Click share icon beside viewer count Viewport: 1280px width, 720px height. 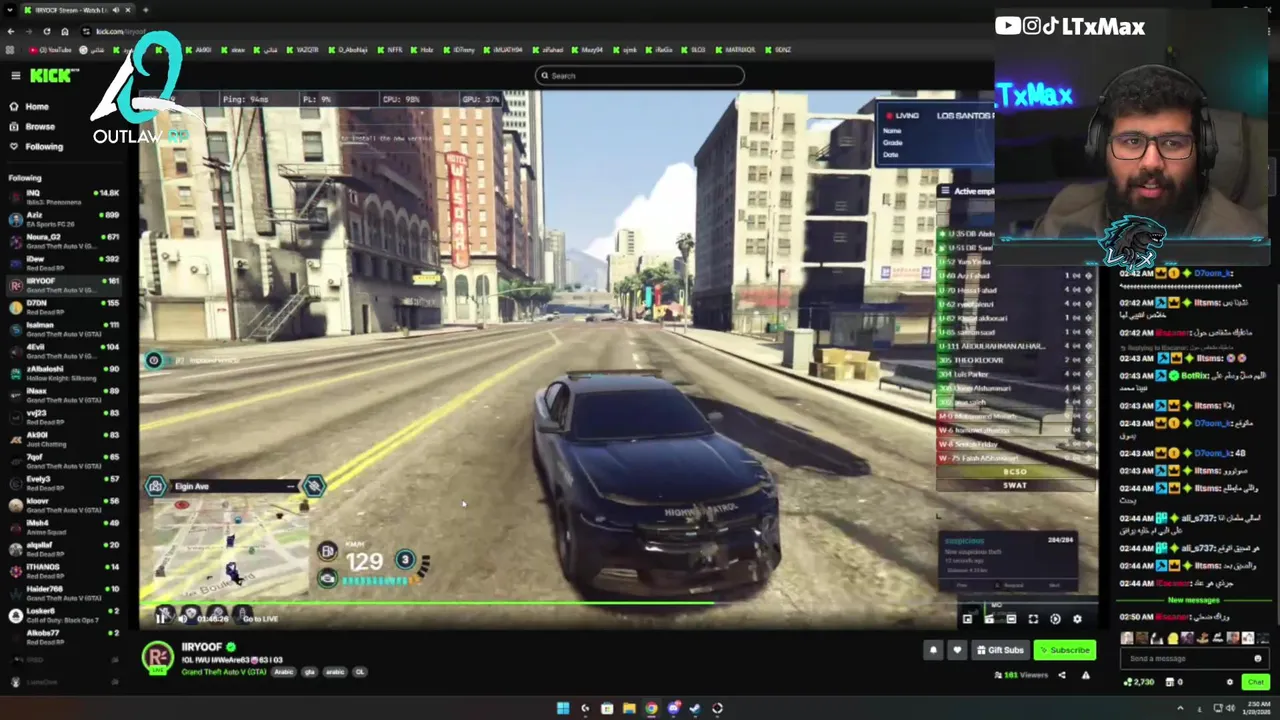pyautogui.click(x=1062, y=675)
